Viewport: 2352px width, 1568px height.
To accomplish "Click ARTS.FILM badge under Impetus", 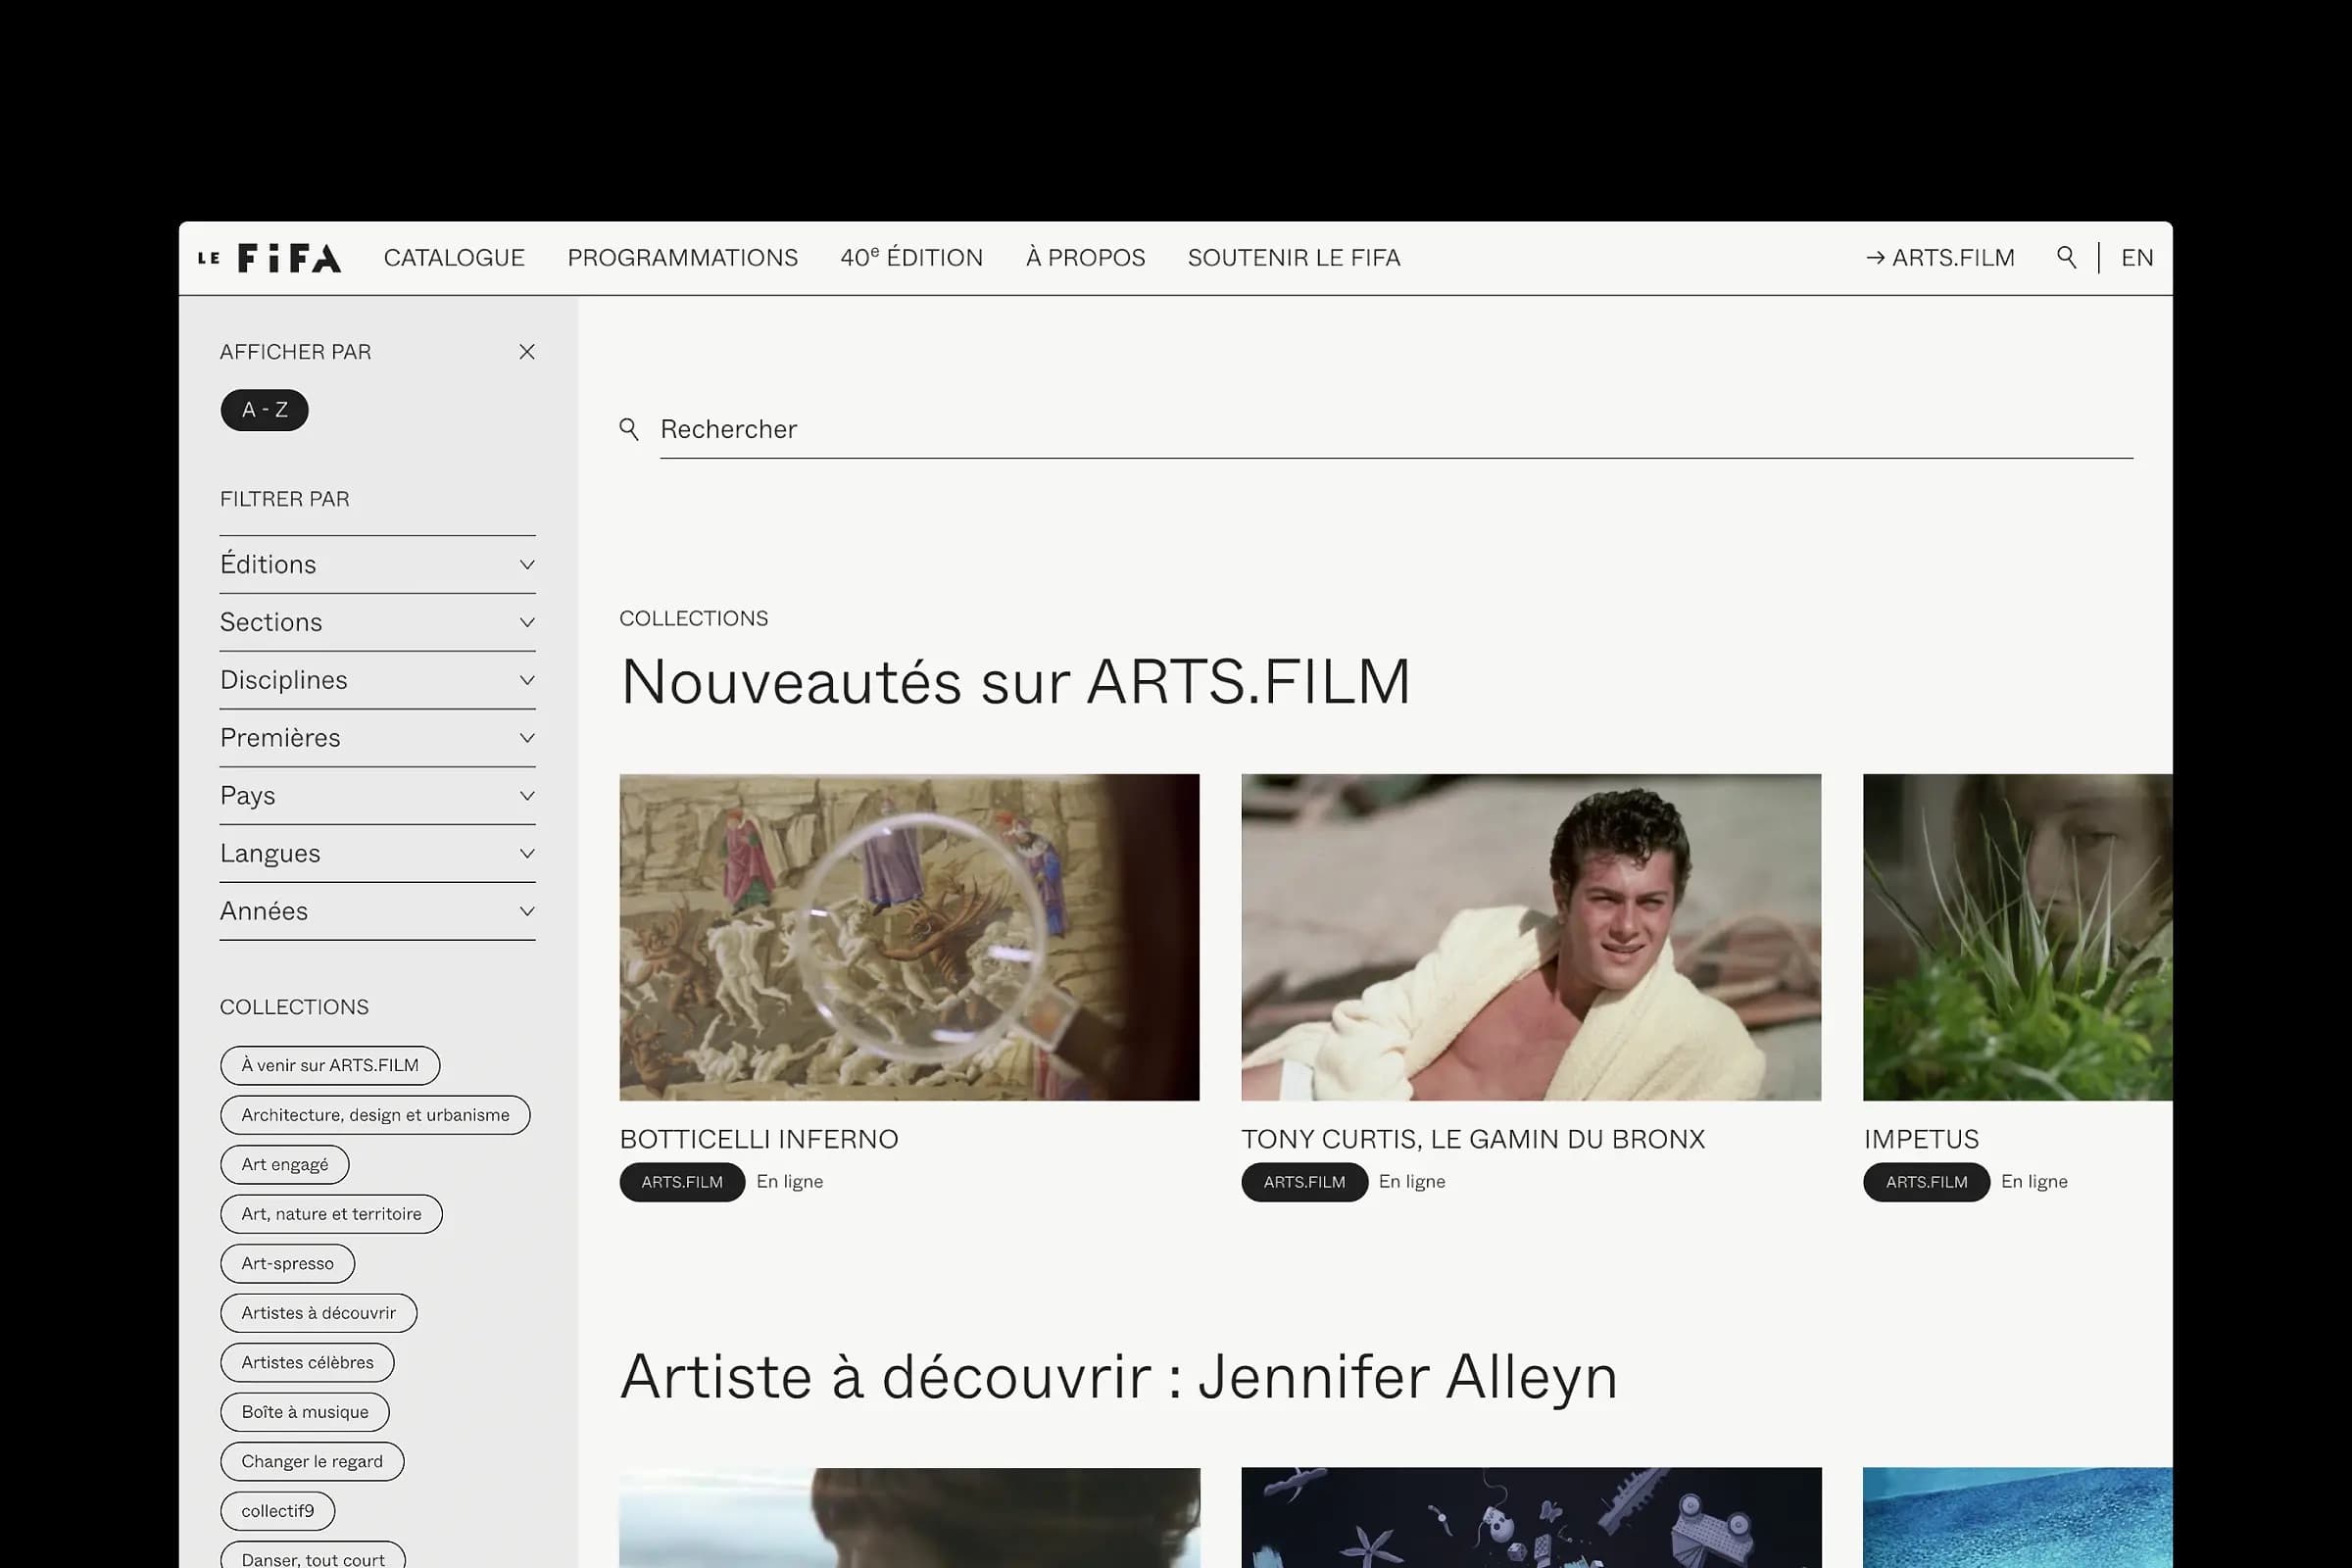I will 1926,1182.
